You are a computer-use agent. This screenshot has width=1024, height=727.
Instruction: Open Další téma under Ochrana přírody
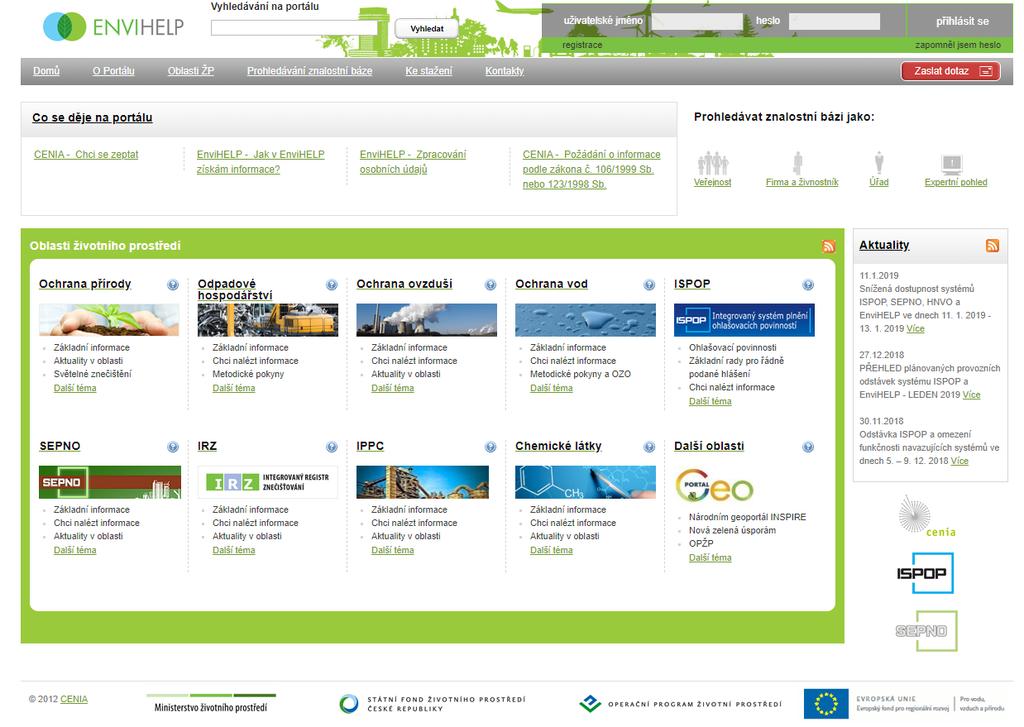(75, 388)
